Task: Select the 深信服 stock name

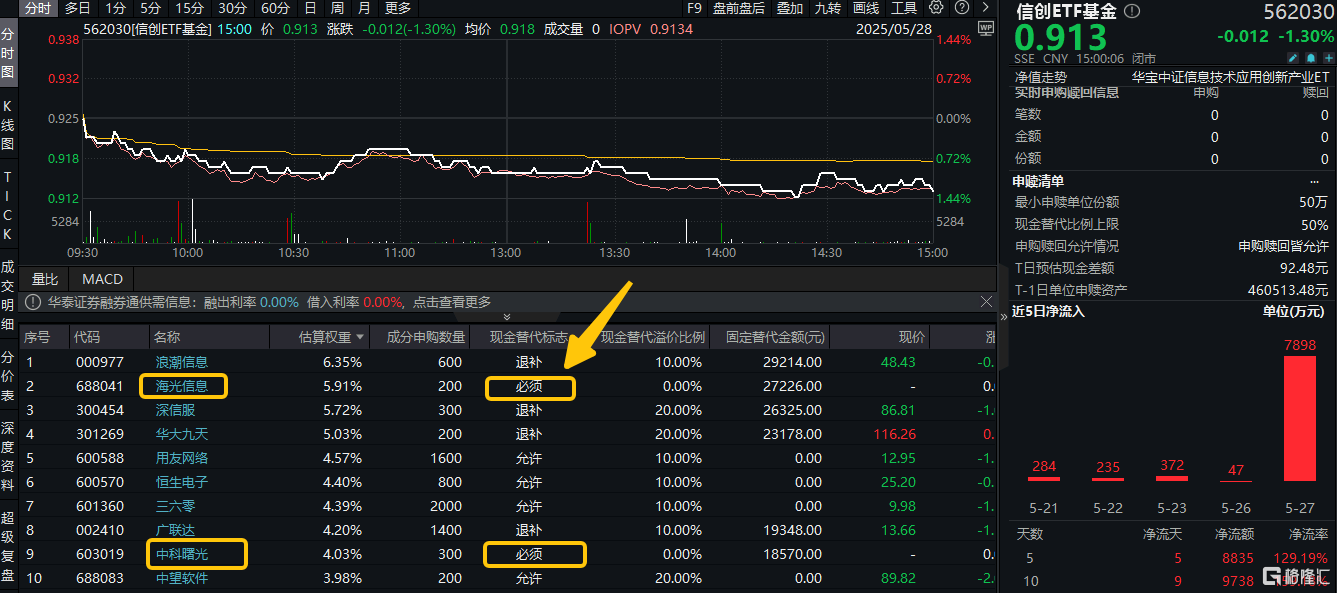Action: point(175,410)
